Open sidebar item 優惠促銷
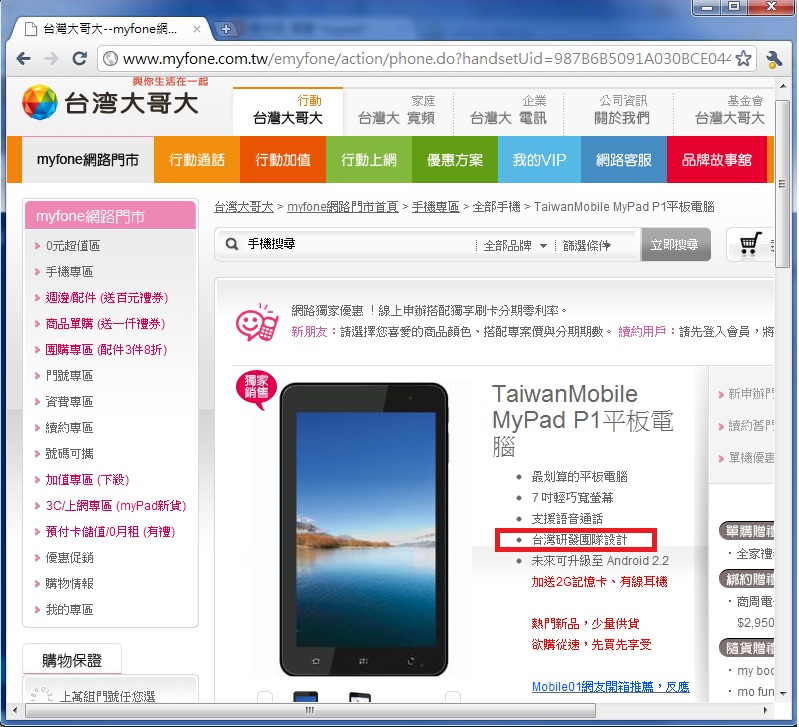 click(69, 558)
